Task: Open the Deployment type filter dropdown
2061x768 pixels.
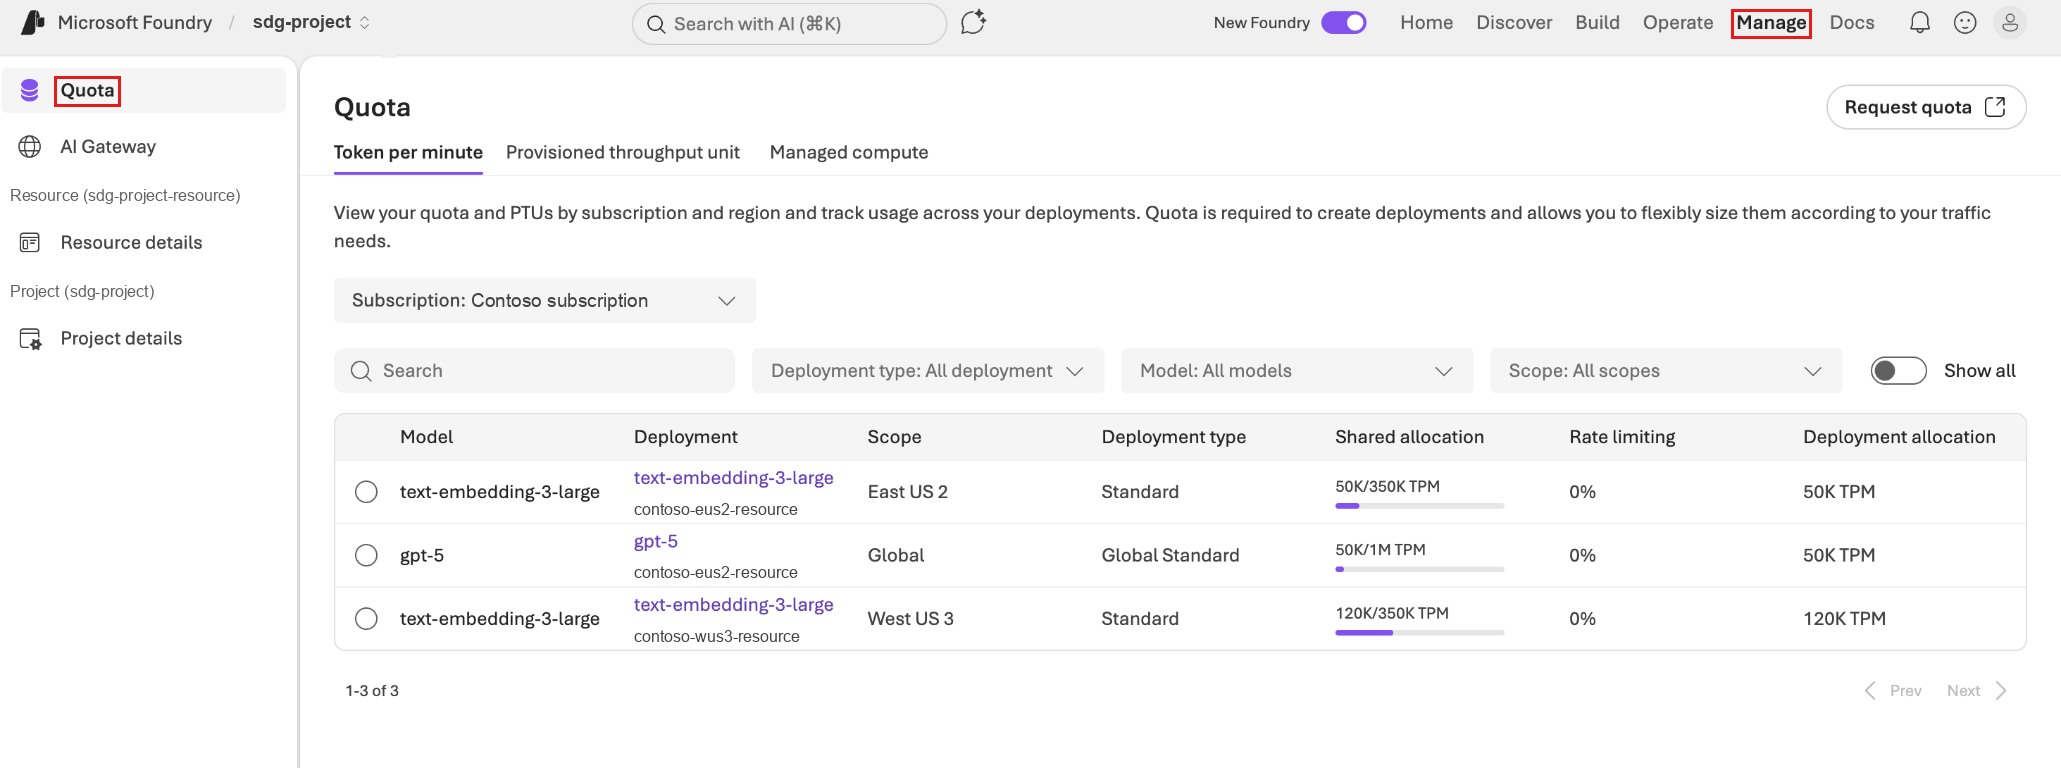Action: point(928,371)
